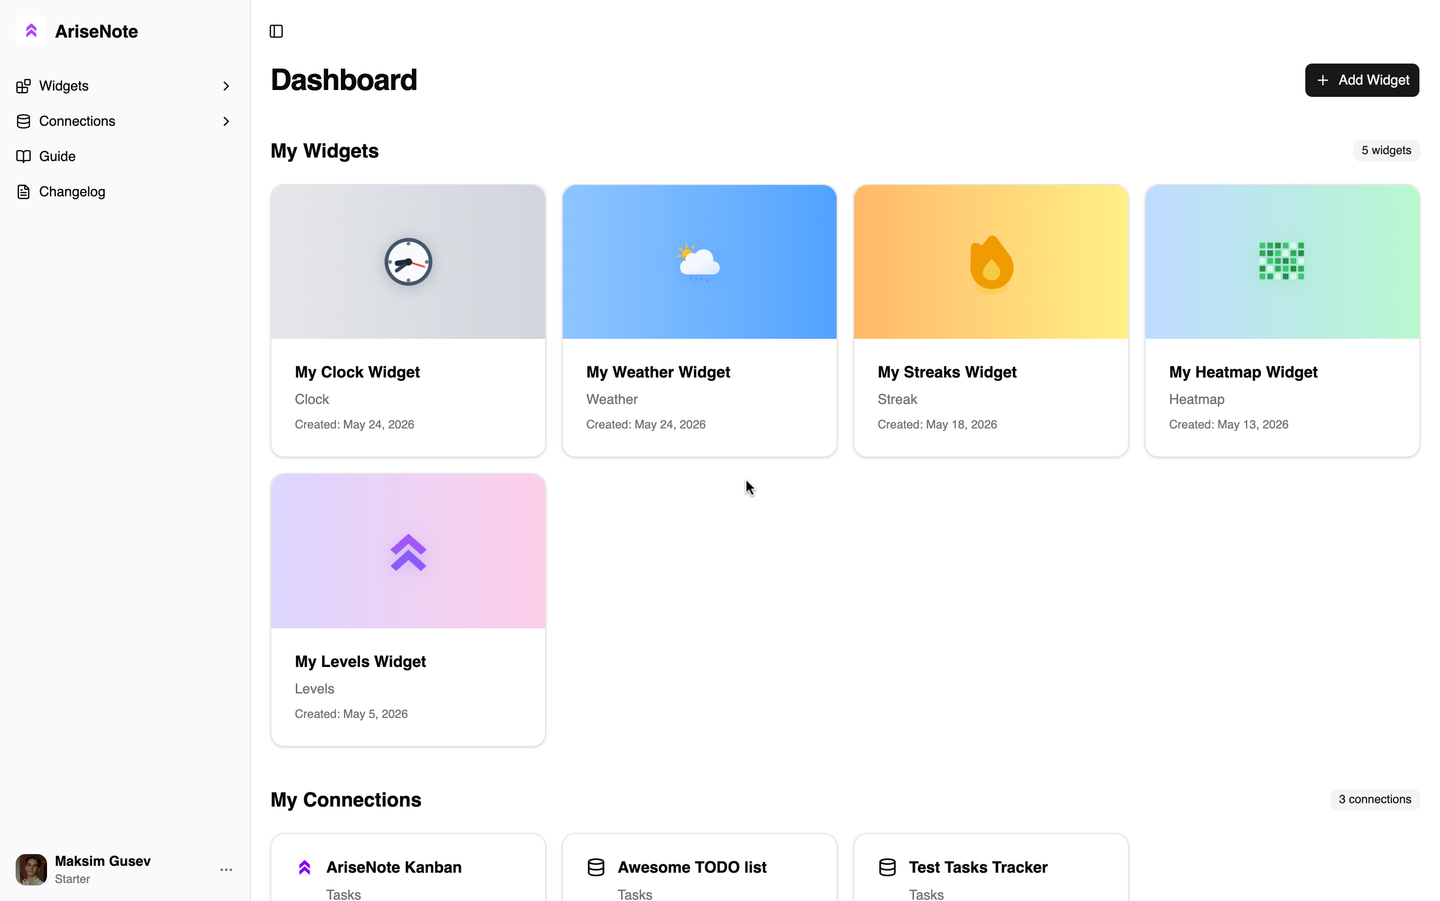Image resolution: width=1440 pixels, height=901 pixels.
Task: Click Maksim Gusev's profile avatar
Action: pyautogui.click(x=31, y=870)
